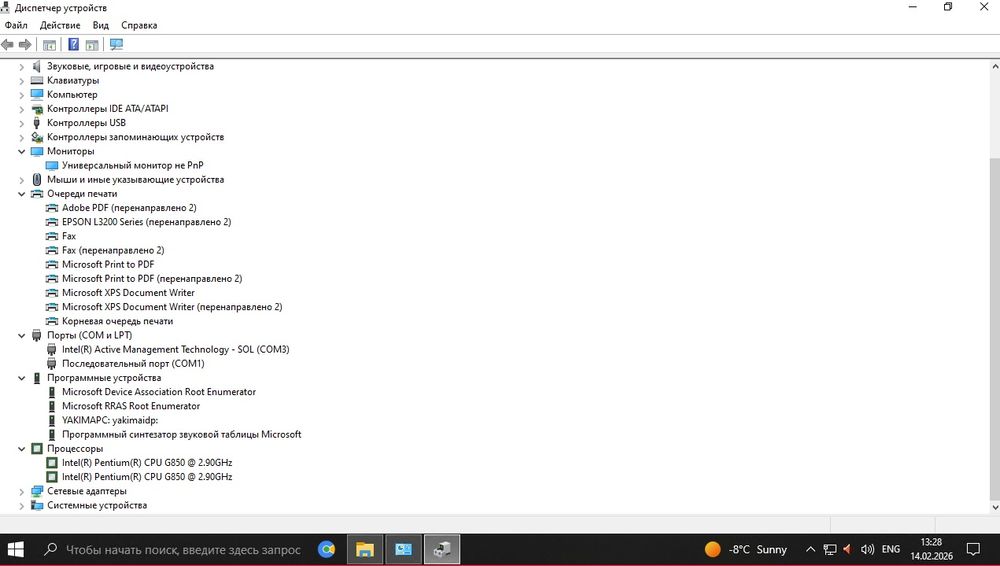
Task: Open the notification center icon
Action: tap(973, 549)
